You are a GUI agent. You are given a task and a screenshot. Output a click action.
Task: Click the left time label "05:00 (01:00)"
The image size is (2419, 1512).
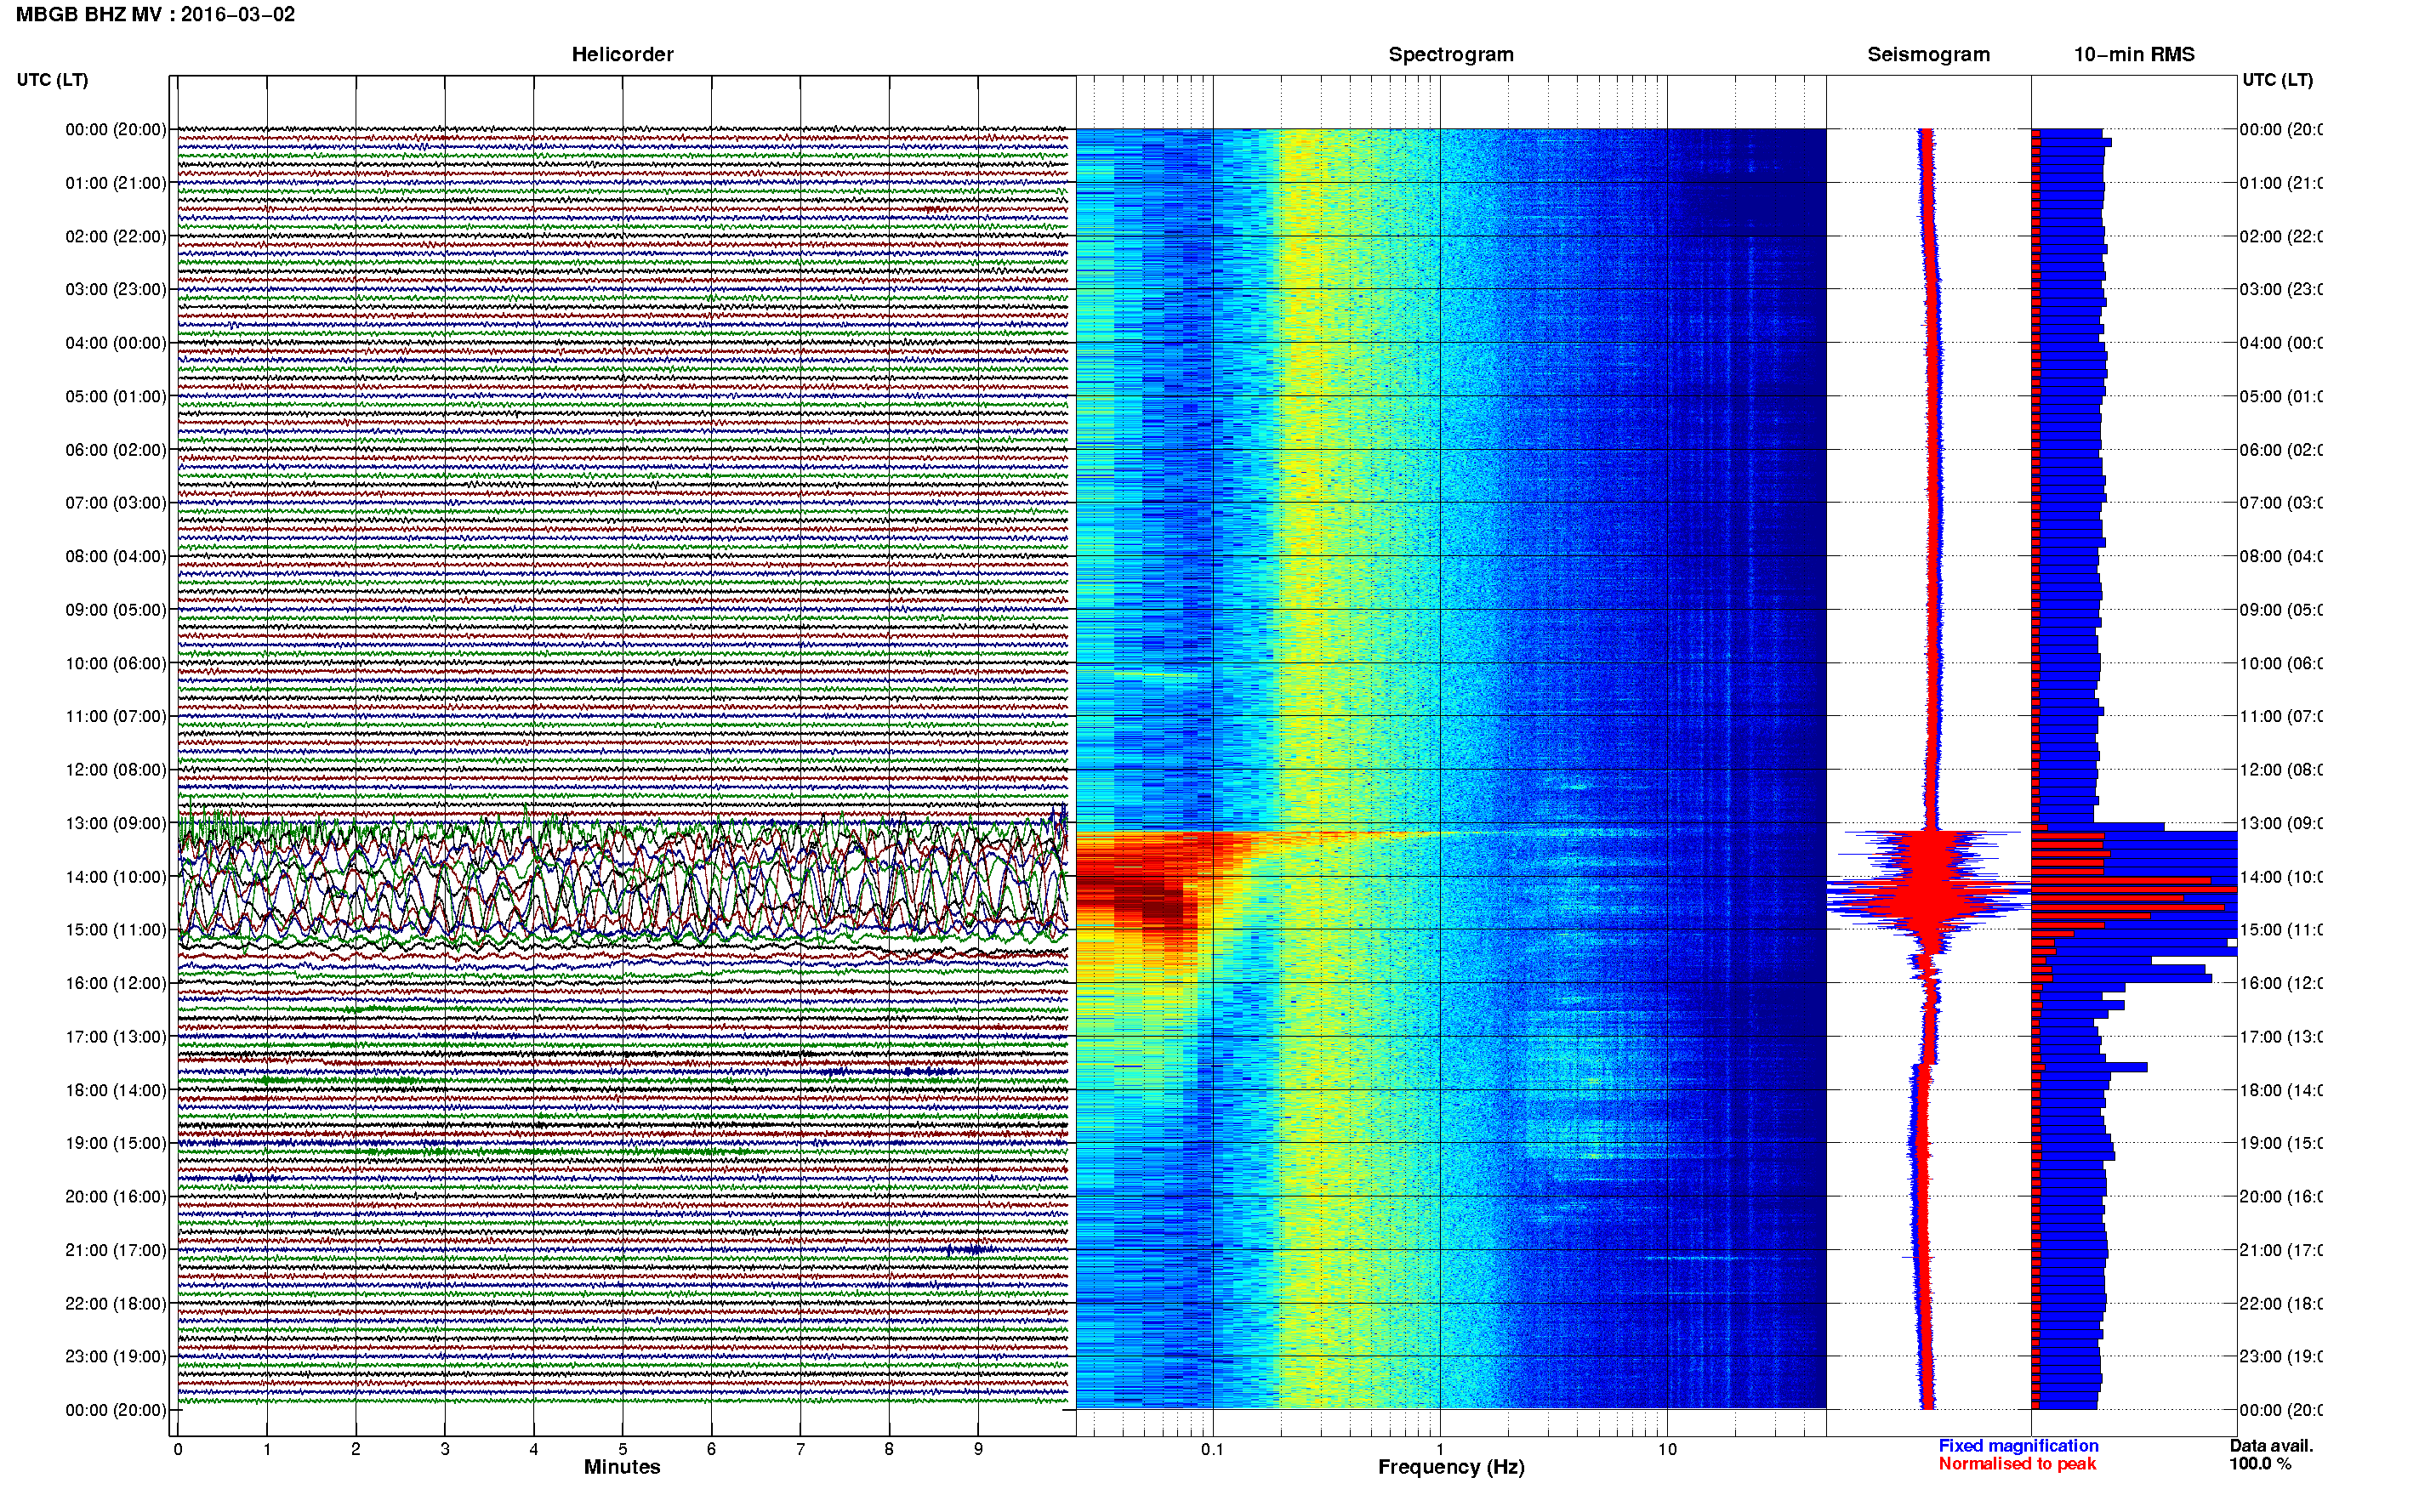[x=116, y=396]
